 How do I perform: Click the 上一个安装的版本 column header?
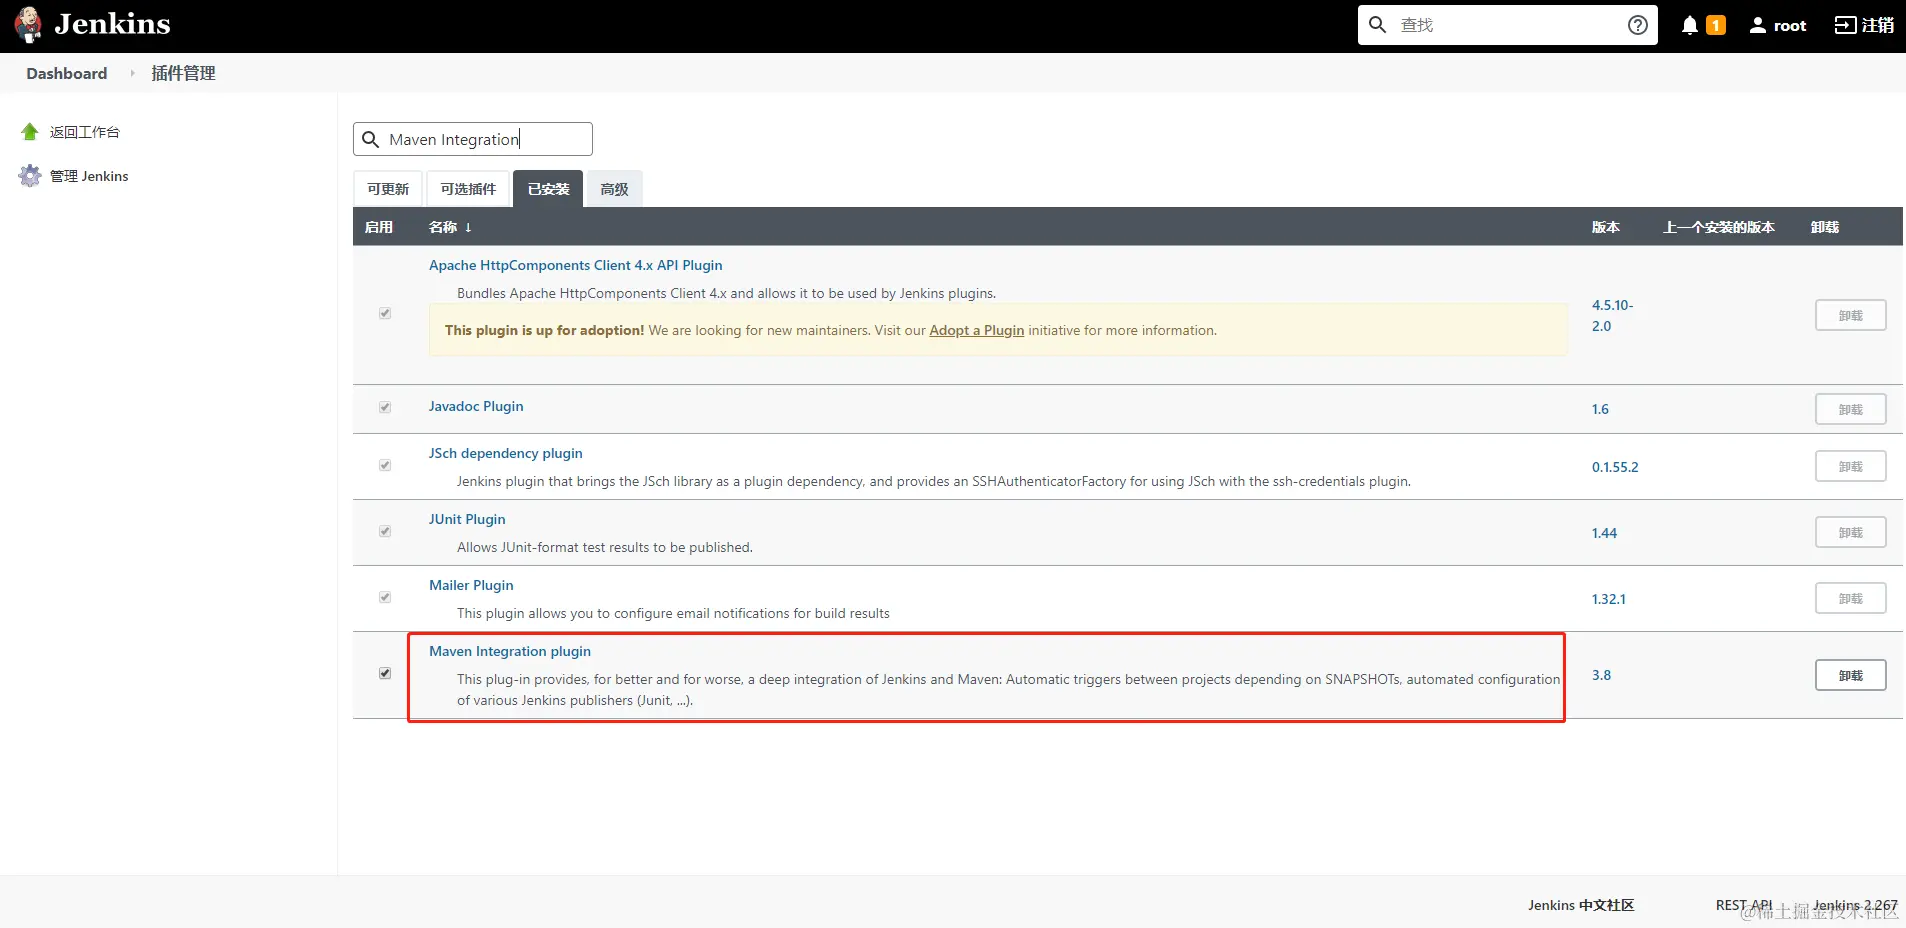pos(1719,227)
